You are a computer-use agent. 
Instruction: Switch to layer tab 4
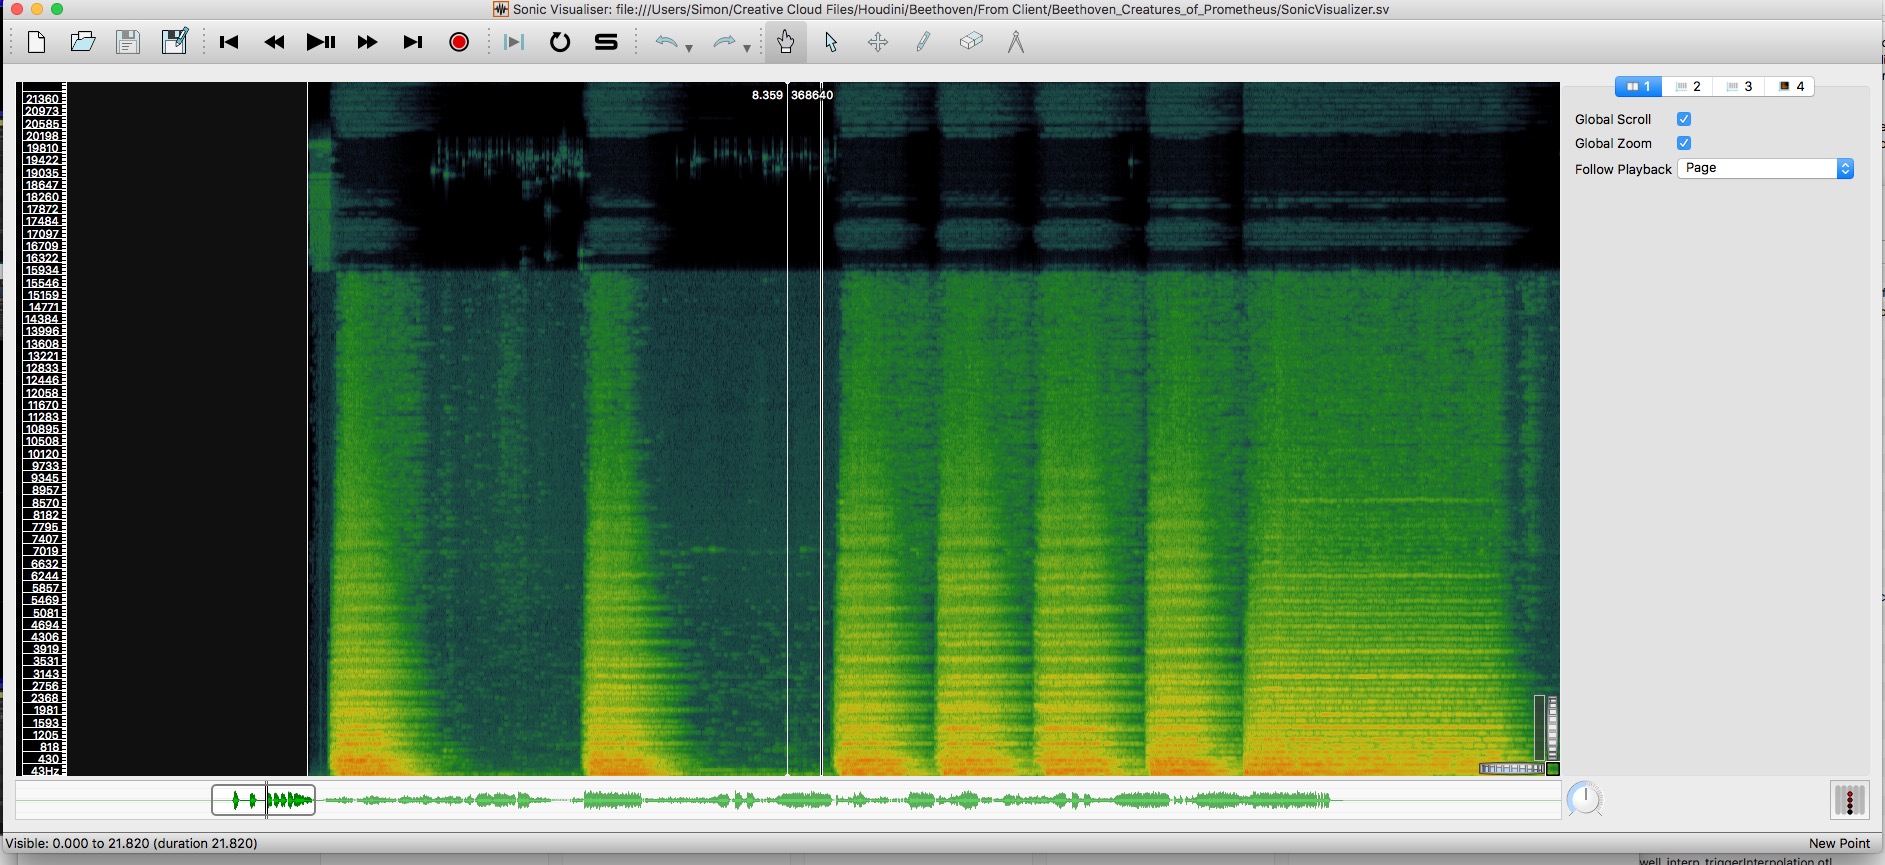coord(1791,87)
